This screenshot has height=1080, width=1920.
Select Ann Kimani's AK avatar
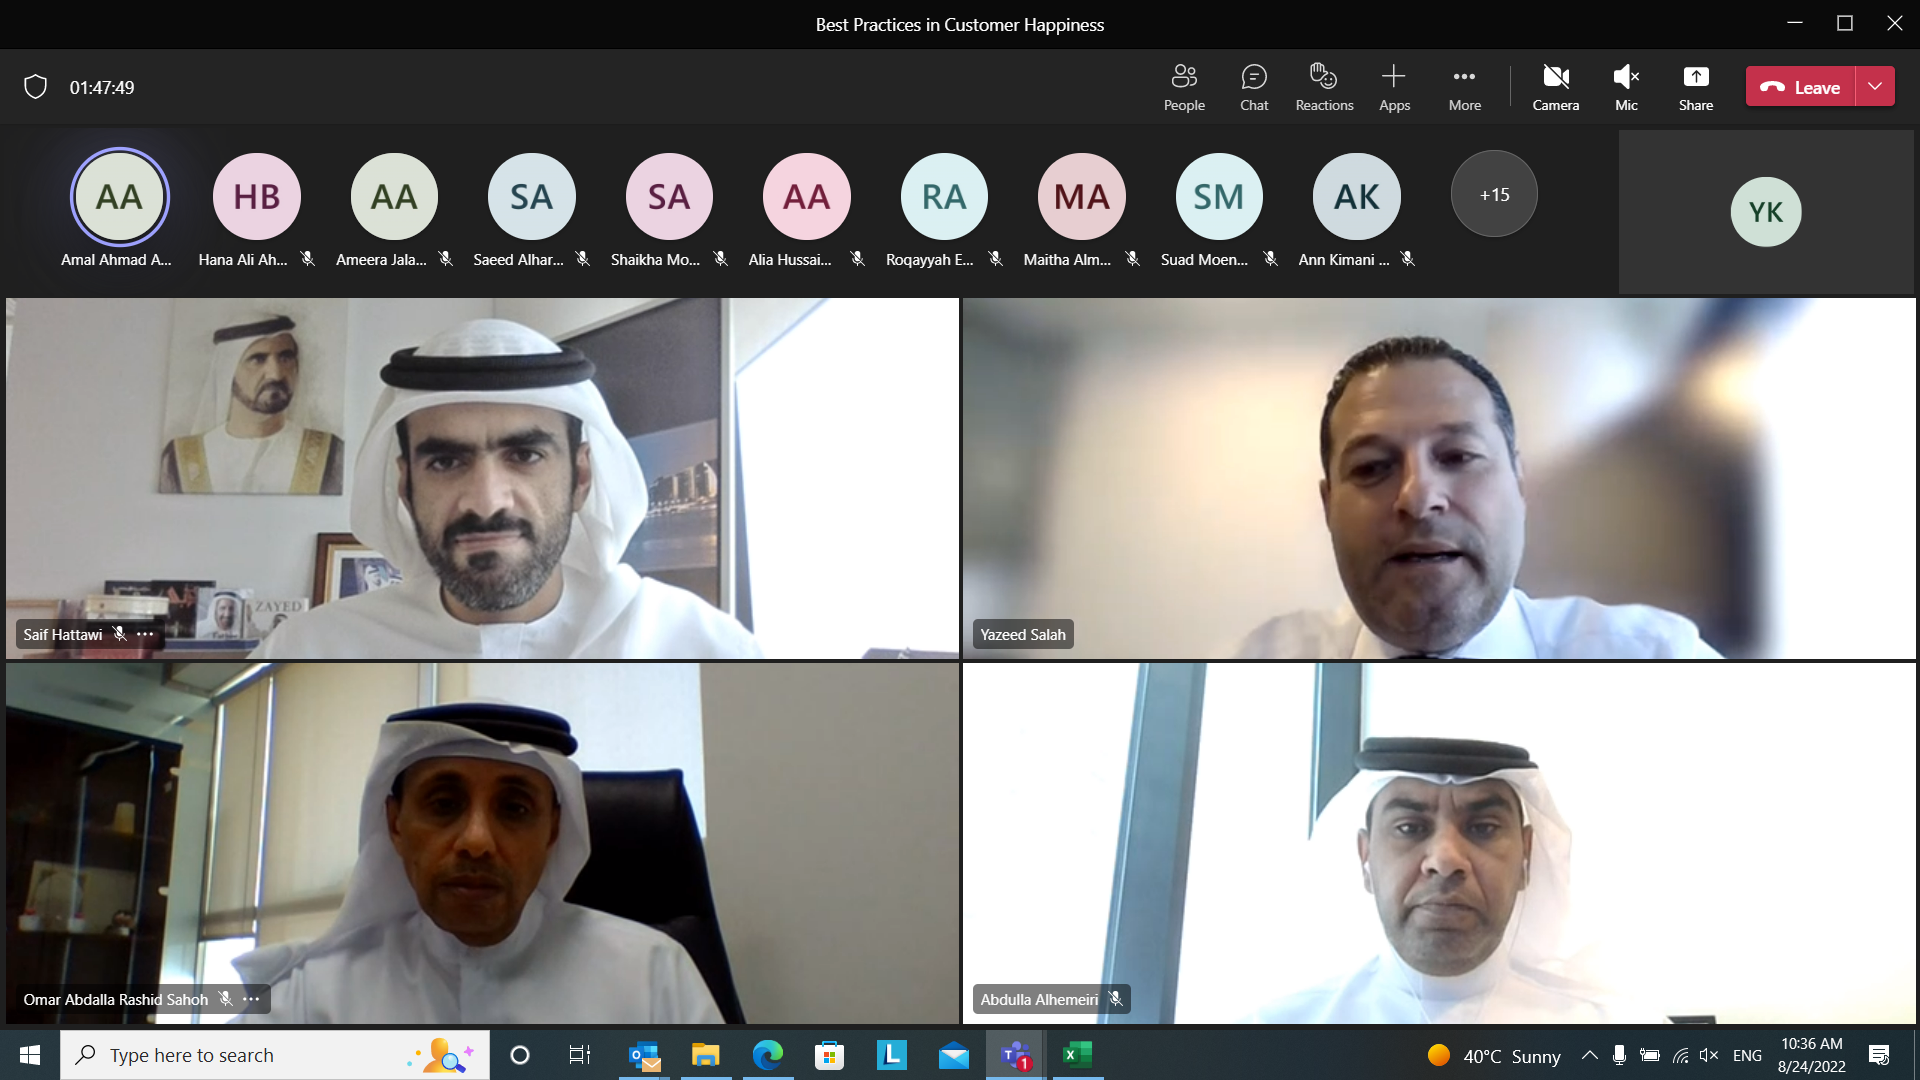pyautogui.click(x=1357, y=197)
